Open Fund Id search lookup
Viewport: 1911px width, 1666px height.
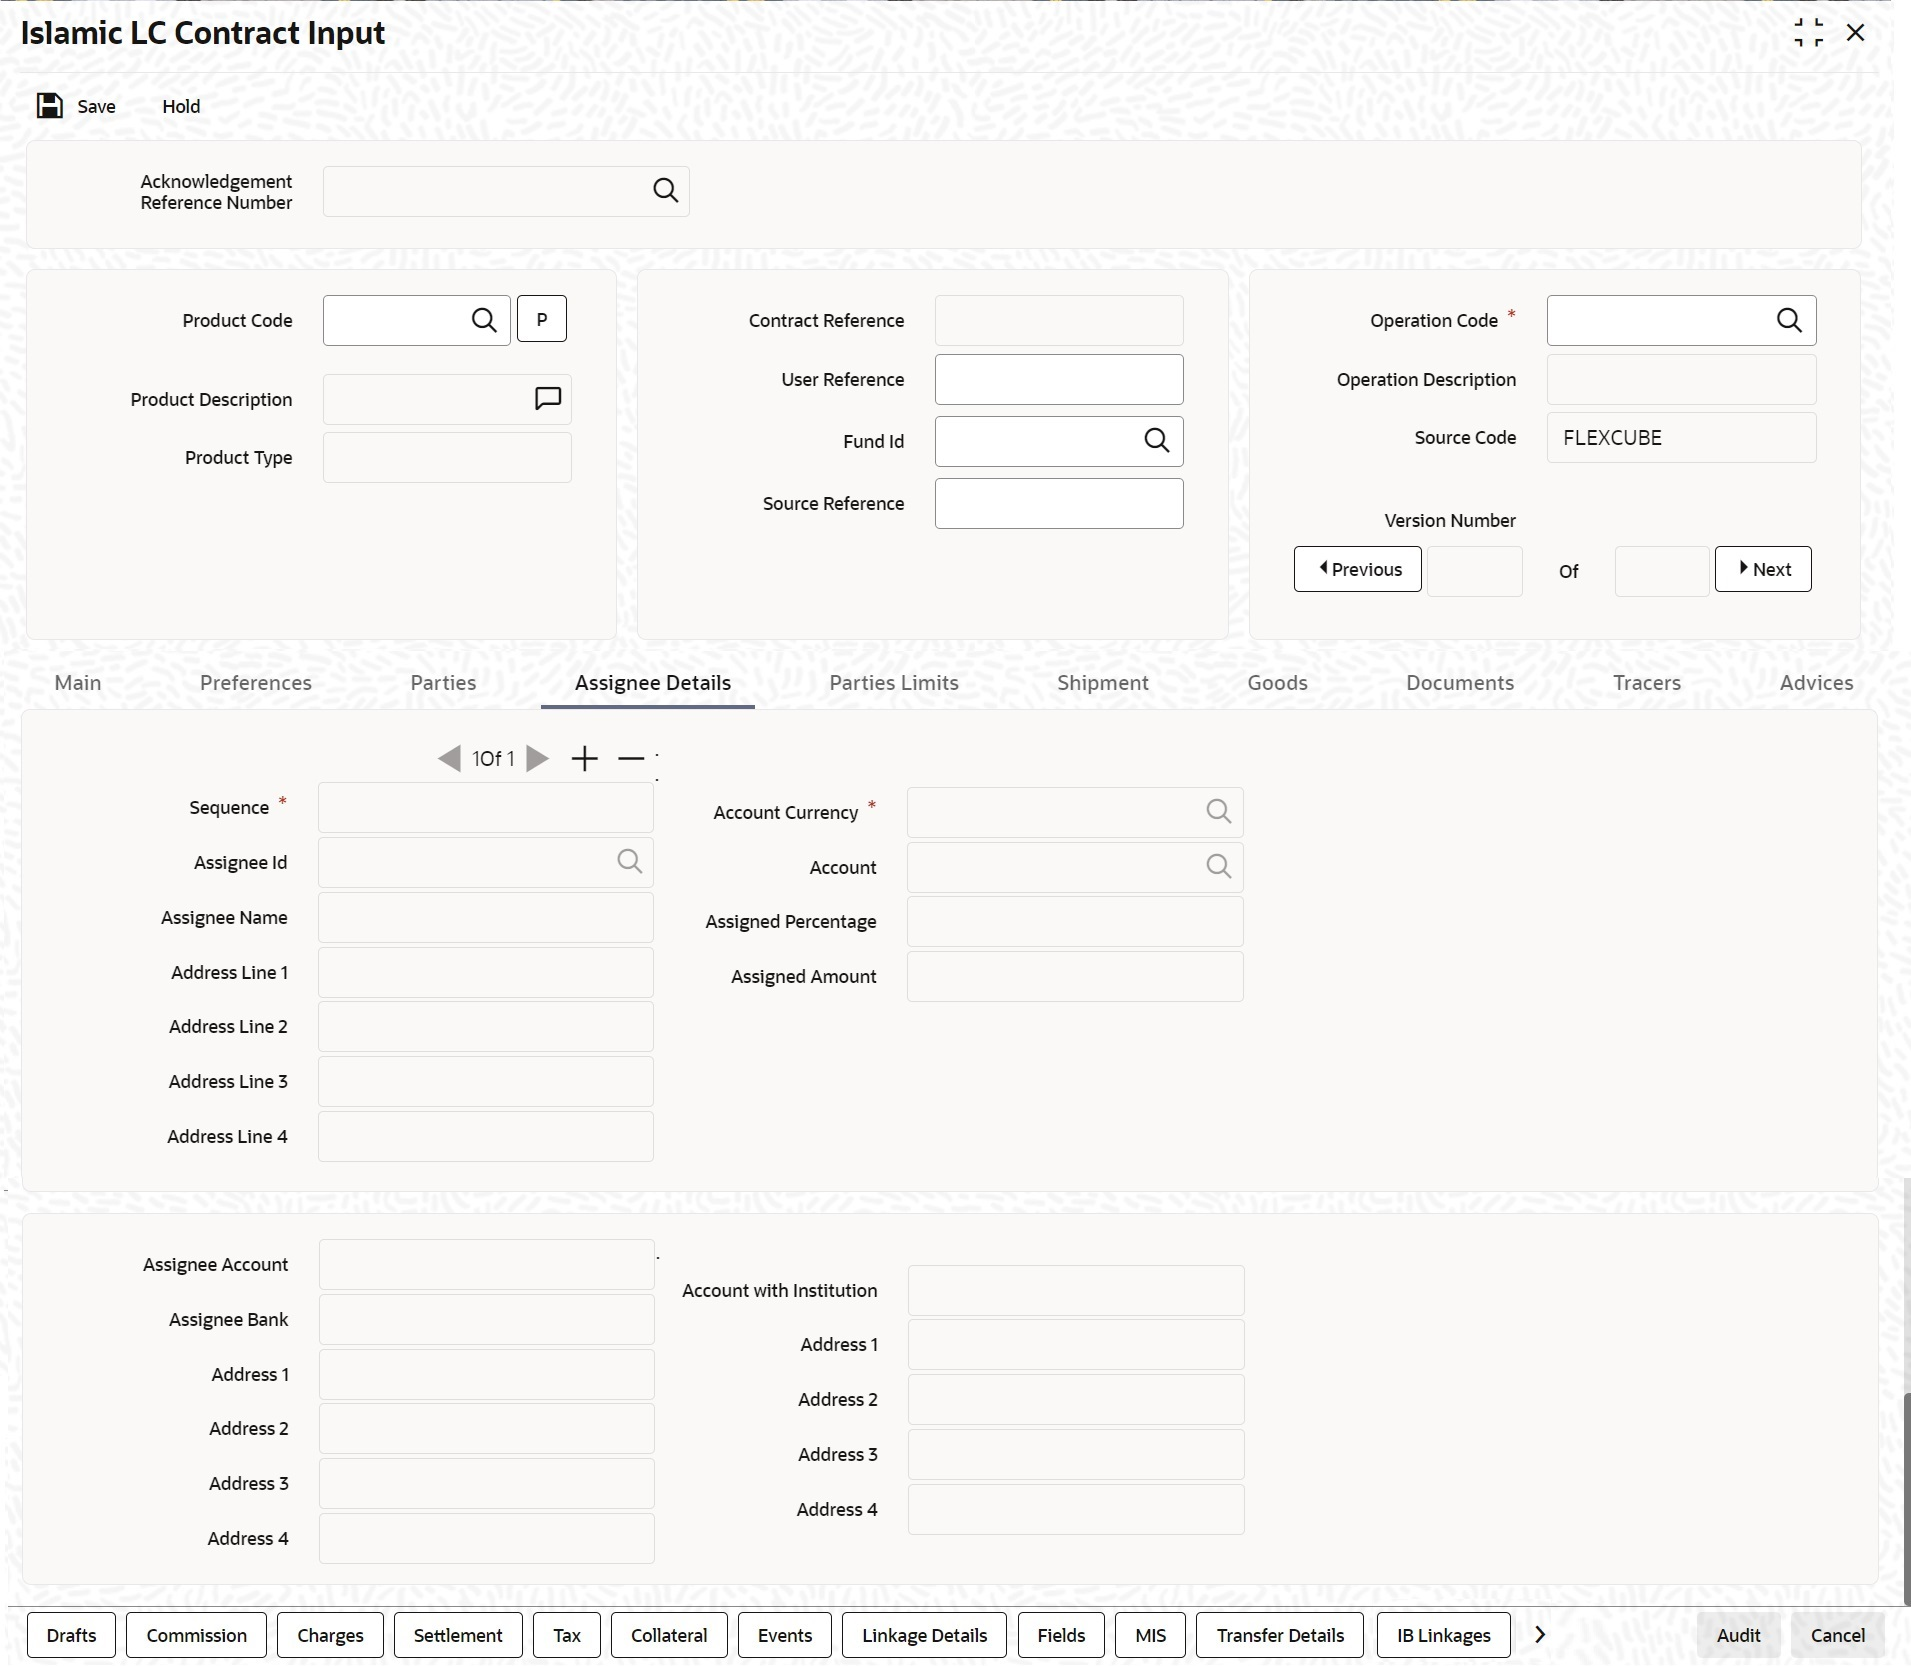pos(1156,441)
